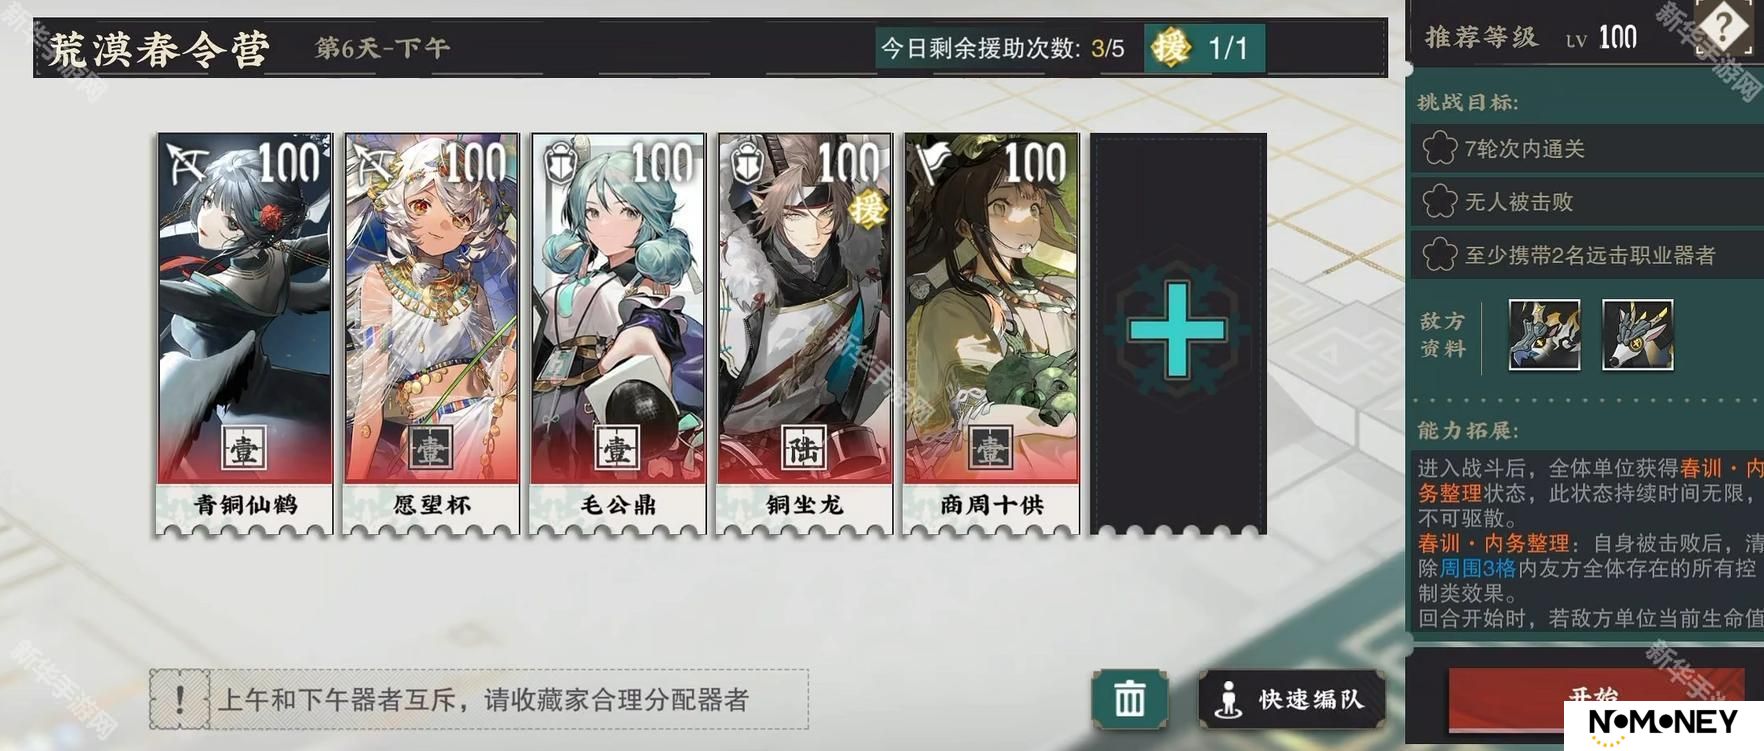This screenshot has width=1764, height=751.
Task: Select the 愿望杯 character card
Action: (431, 333)
